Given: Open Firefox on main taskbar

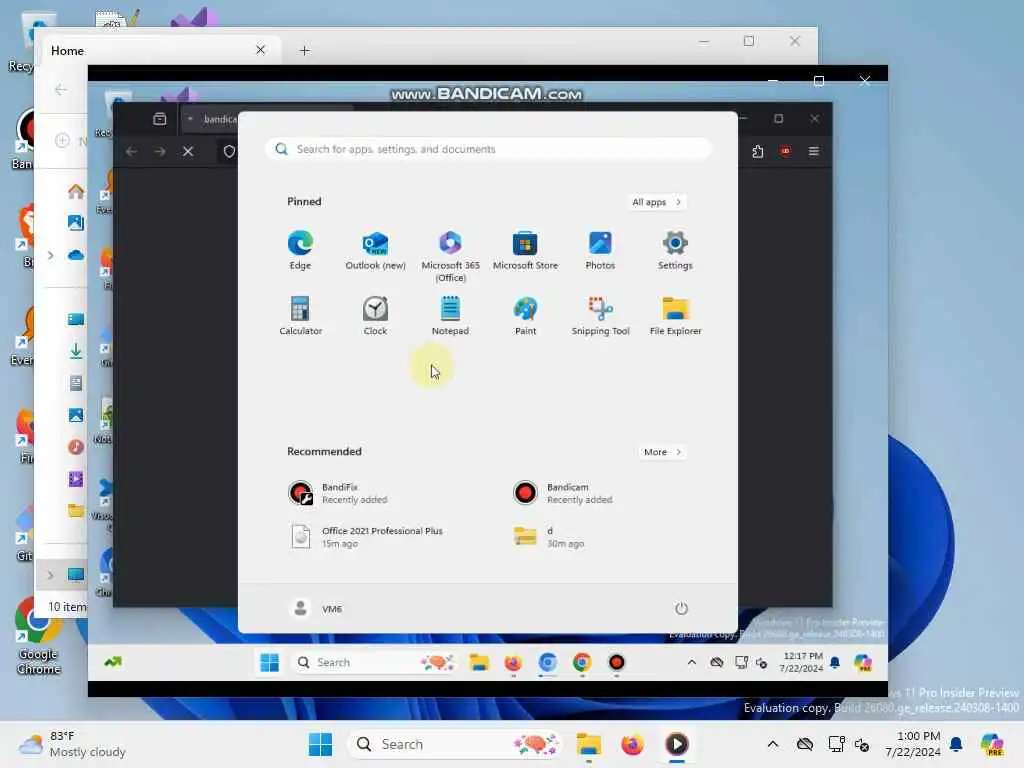Looking at the screenshot, I should click(x=632, y=744).
